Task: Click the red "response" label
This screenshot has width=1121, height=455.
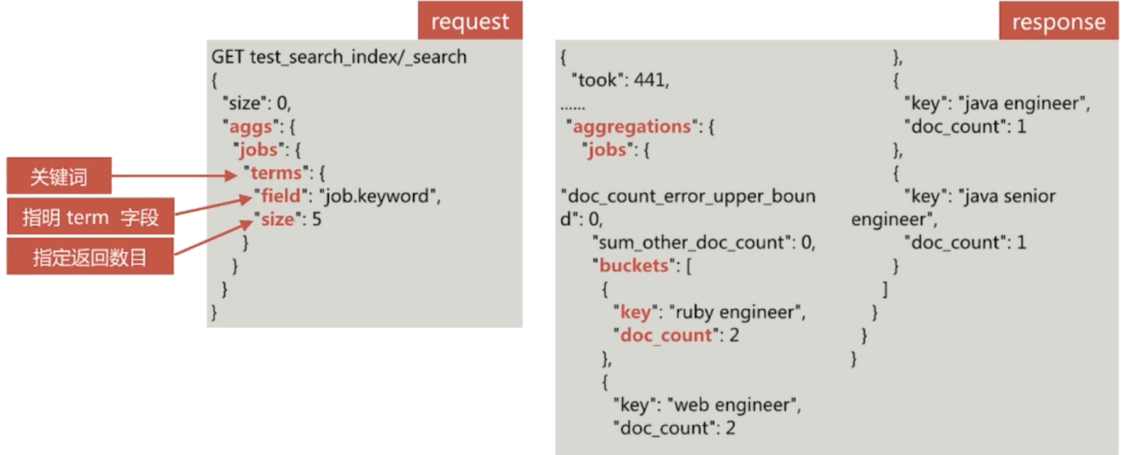Action: [1058, 22]
